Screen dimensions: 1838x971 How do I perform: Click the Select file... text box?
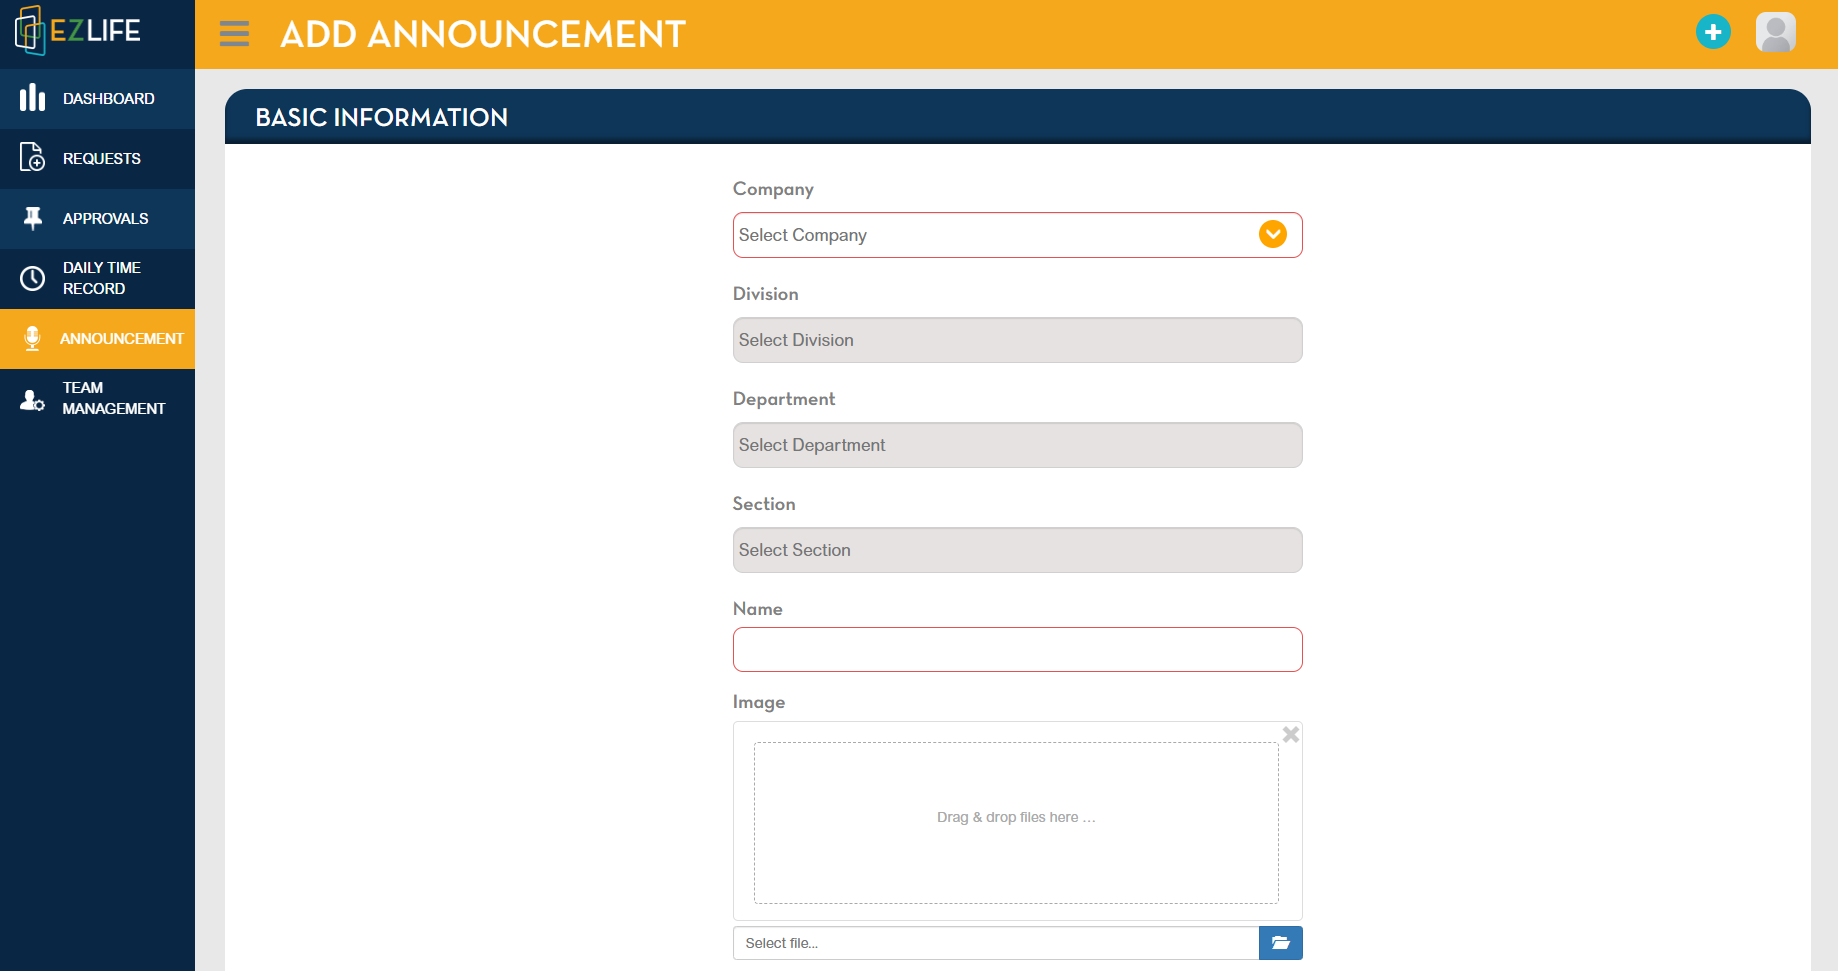point(996,943)
